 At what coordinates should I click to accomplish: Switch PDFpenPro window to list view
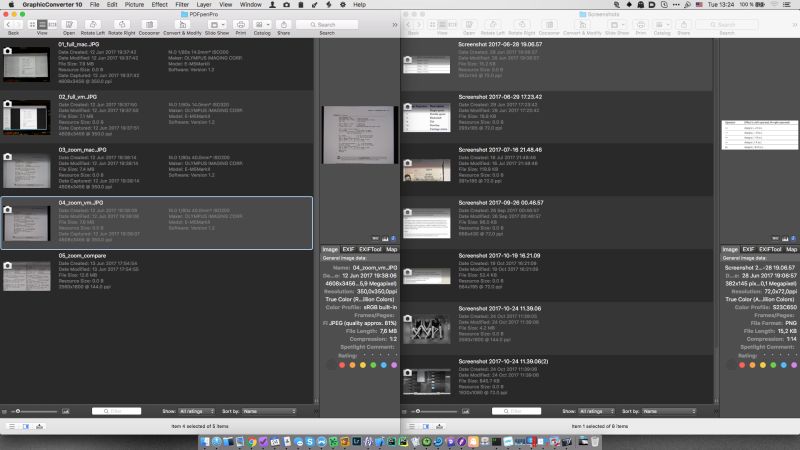click(42, 24)
